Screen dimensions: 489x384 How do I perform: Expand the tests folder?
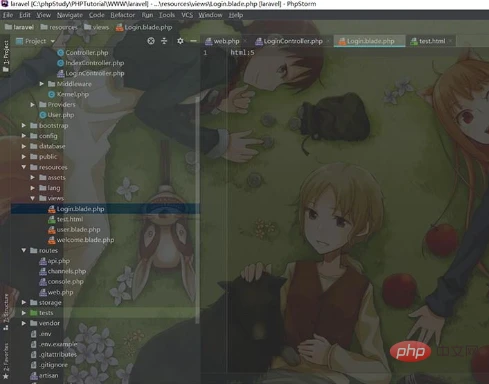click(24, 313)
